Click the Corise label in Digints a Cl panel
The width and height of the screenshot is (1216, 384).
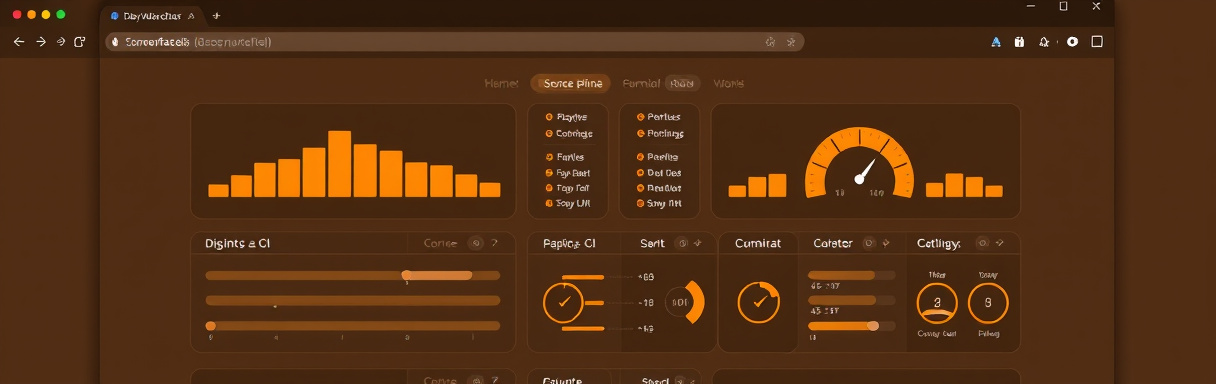coord(440,243)
